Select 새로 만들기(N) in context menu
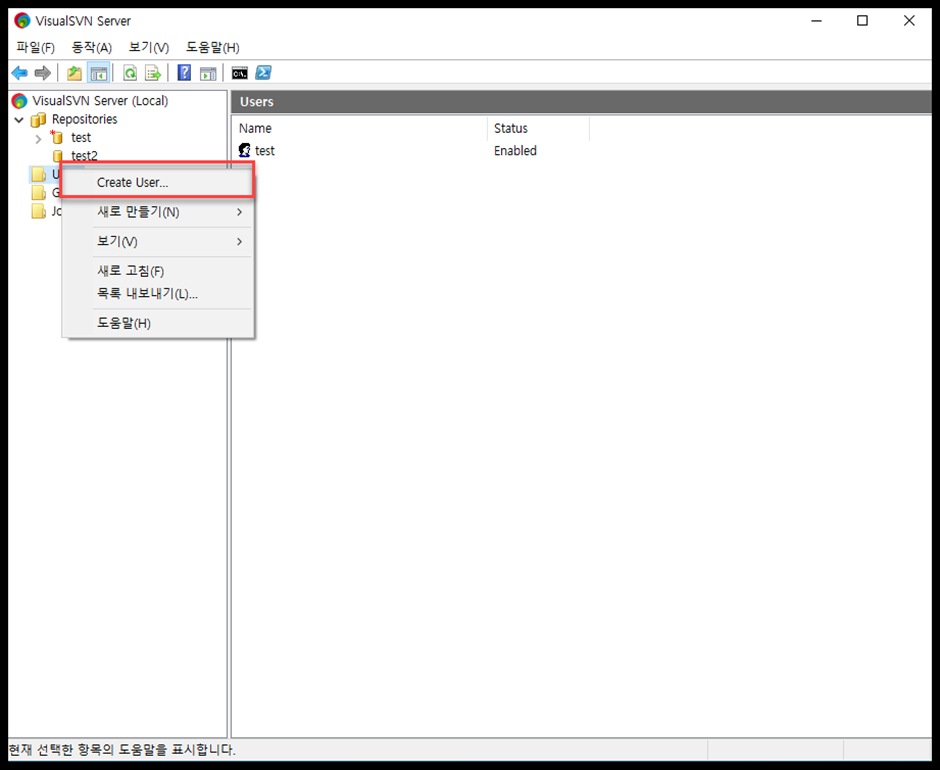This screenshot has width=940, height=770. (x=158, y=212)
